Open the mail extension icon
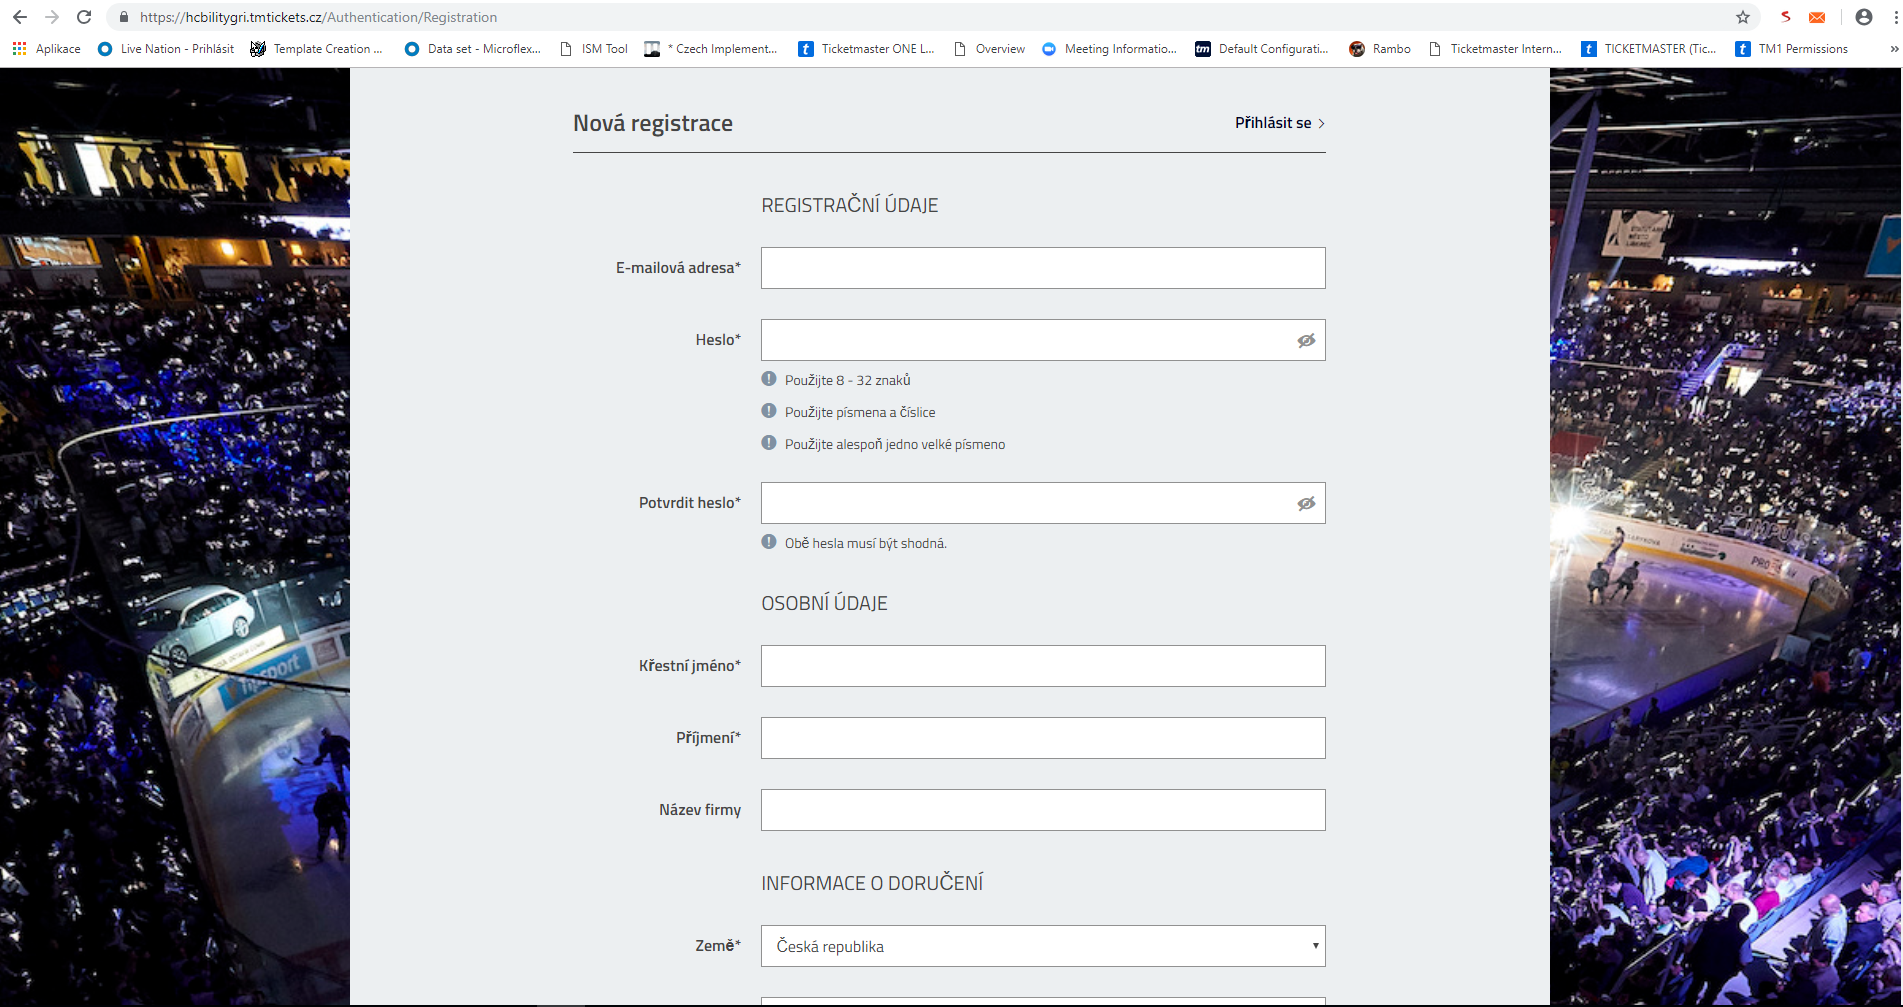The width and height of the screenshot is (1903, 1007). tap(1817, 17)
